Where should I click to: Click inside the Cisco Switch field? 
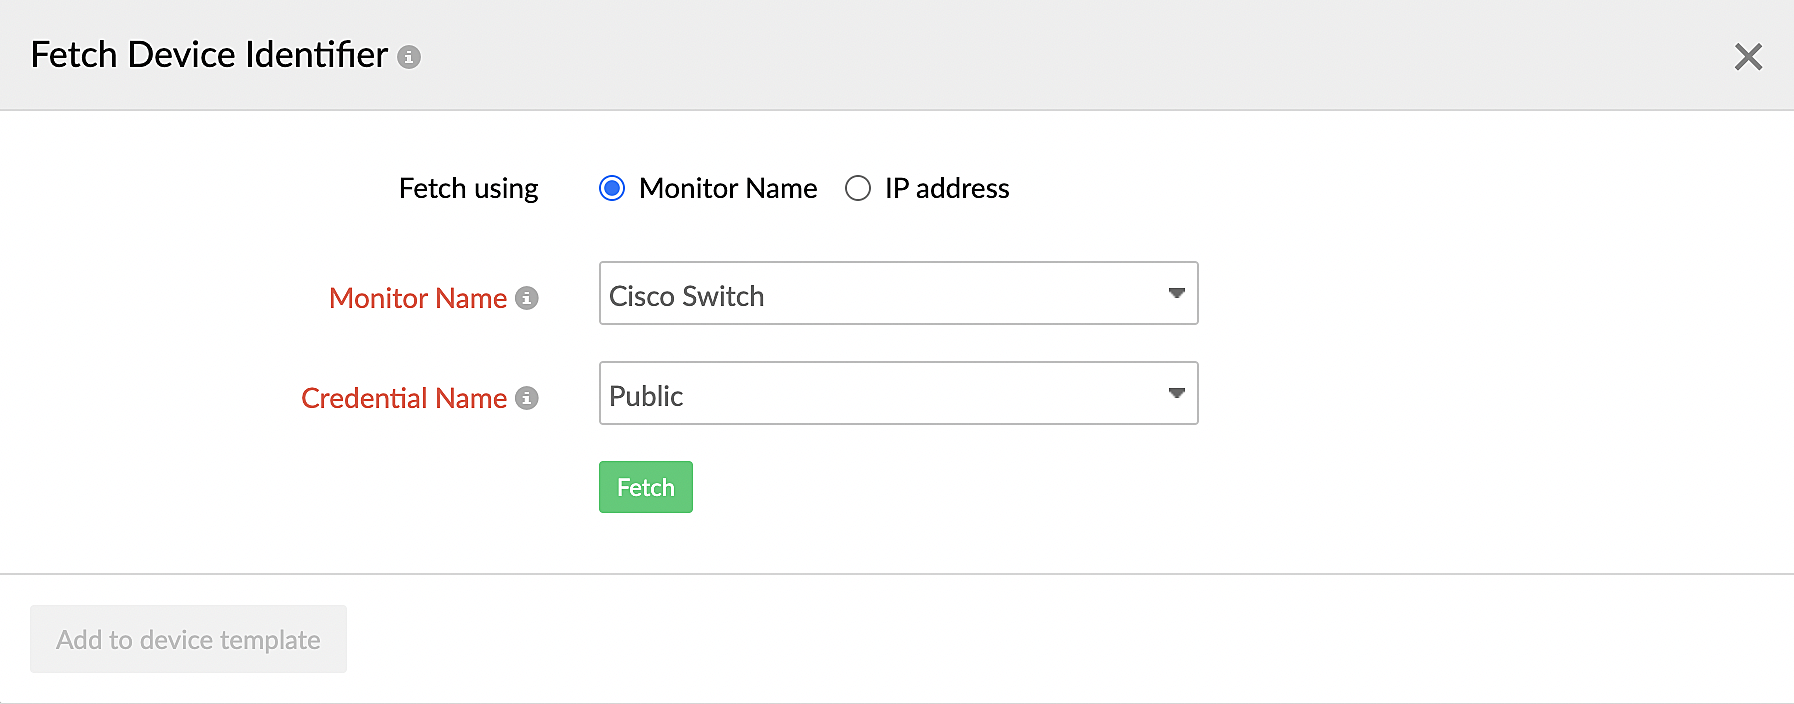point(850,294)
